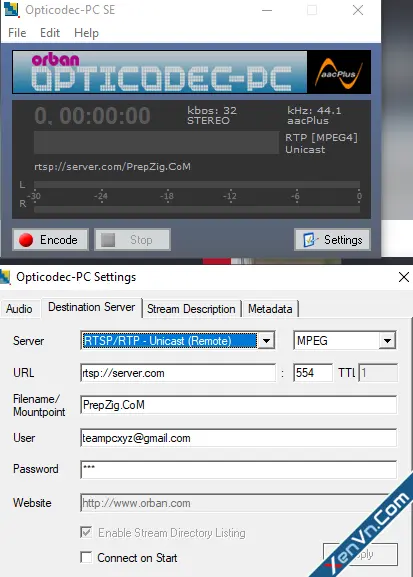The height and width of the screenshot is (577, 413).
Task: Click the Filename/Mountpoint field
Action: pyautogui.click(x=239, y=405)
